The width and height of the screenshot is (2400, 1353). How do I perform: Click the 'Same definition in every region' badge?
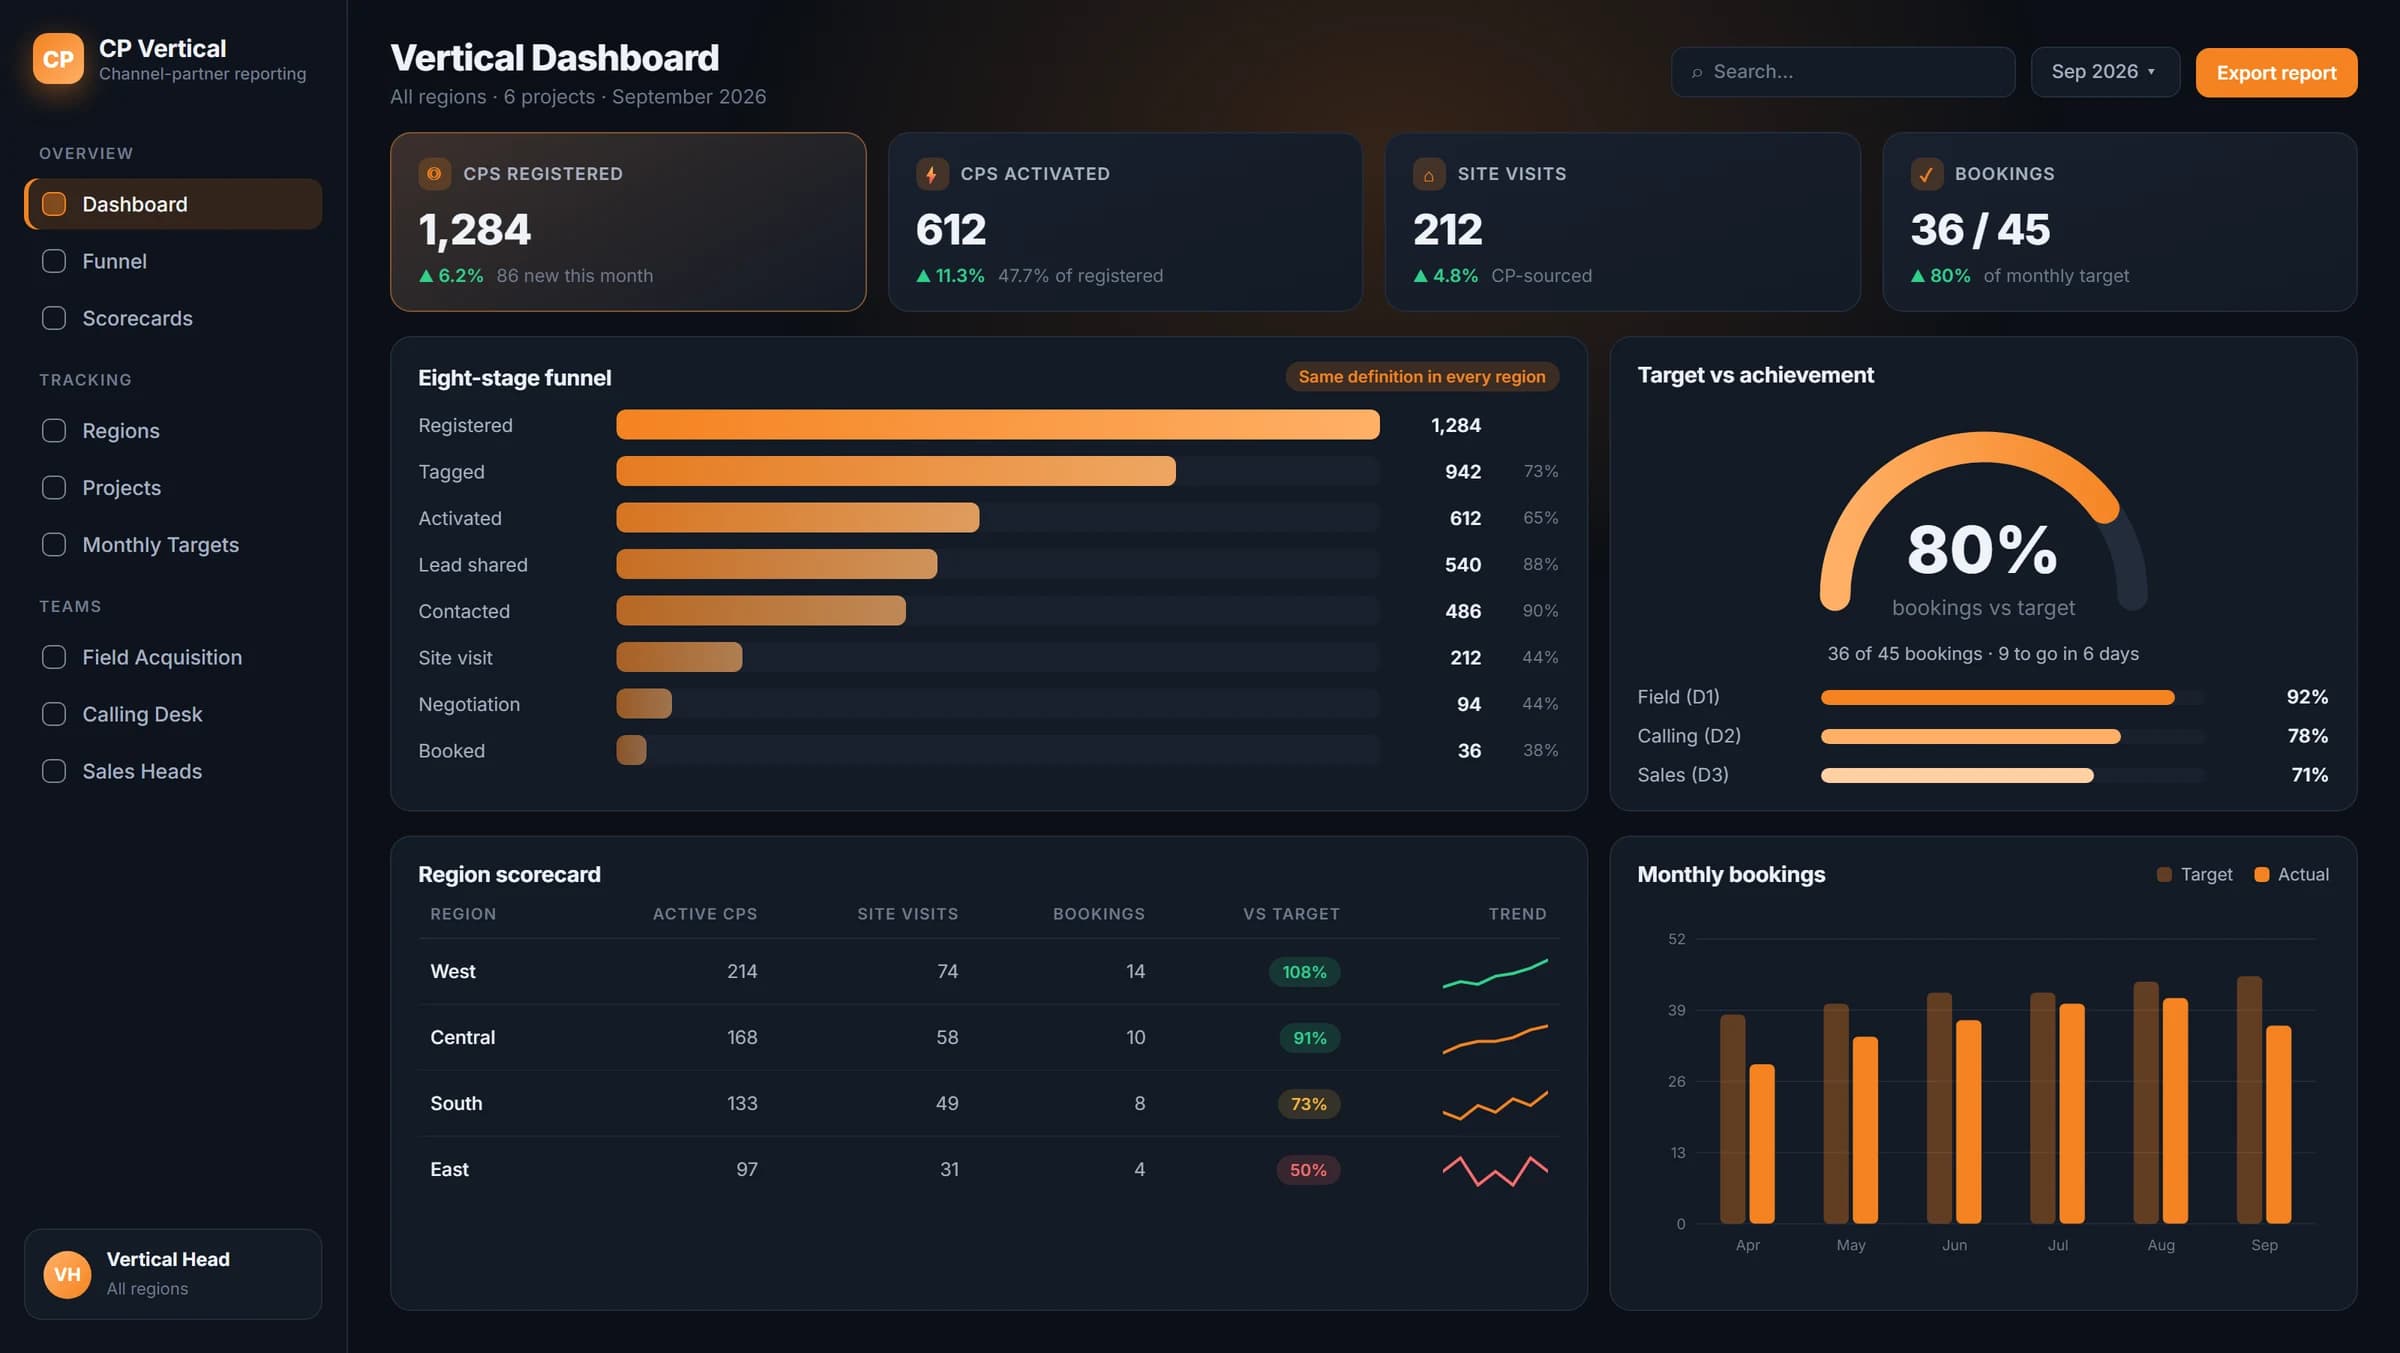point(1421,377)
